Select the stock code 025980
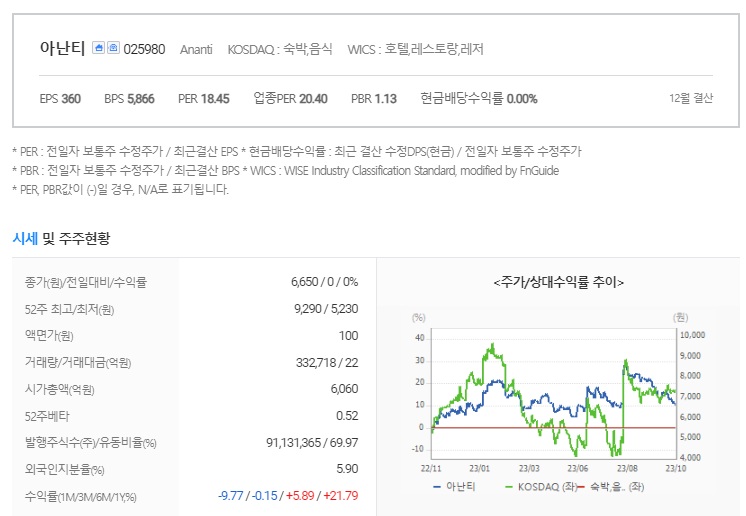 tap(144, 49)
